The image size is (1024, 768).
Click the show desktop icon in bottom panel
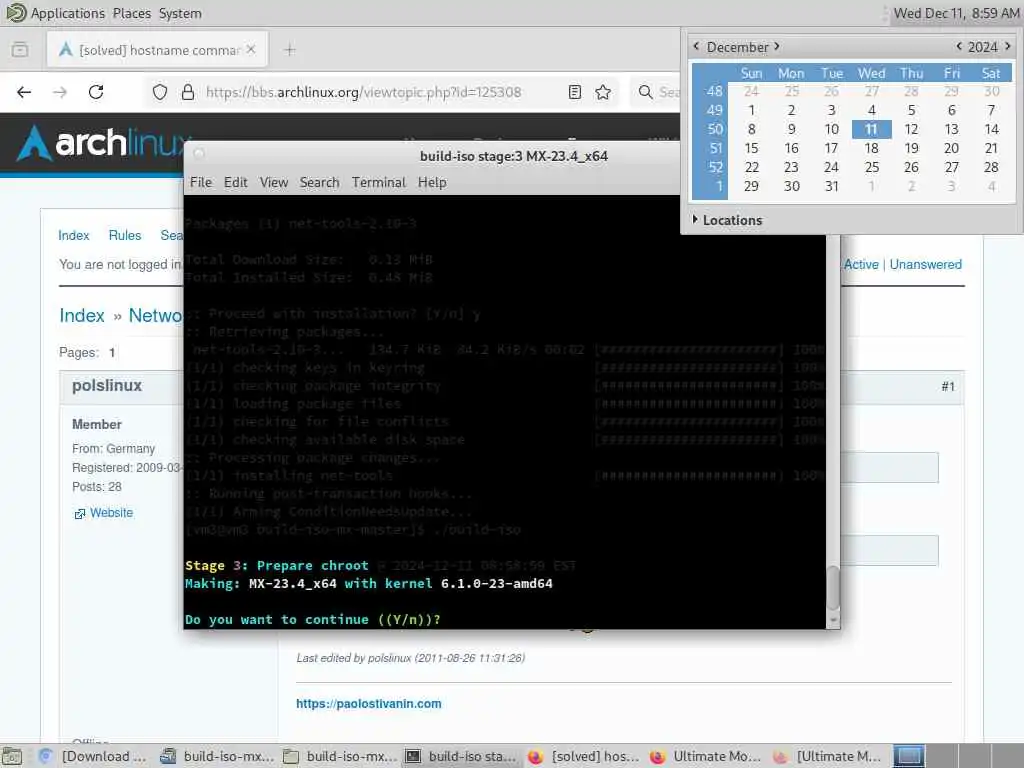tap(12, 756)
